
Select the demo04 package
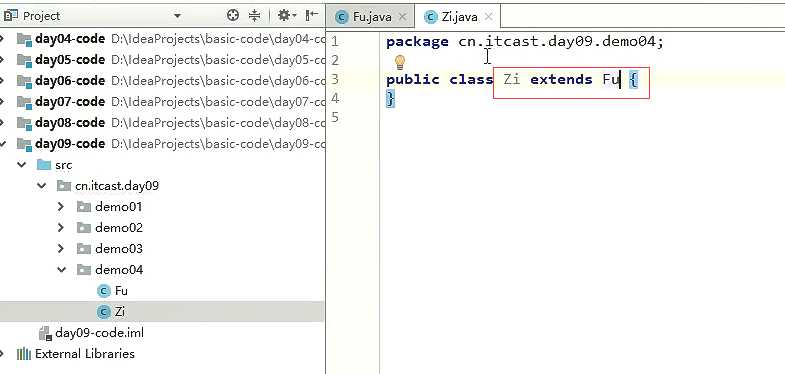pyautogui.click(x=119, y=270)
